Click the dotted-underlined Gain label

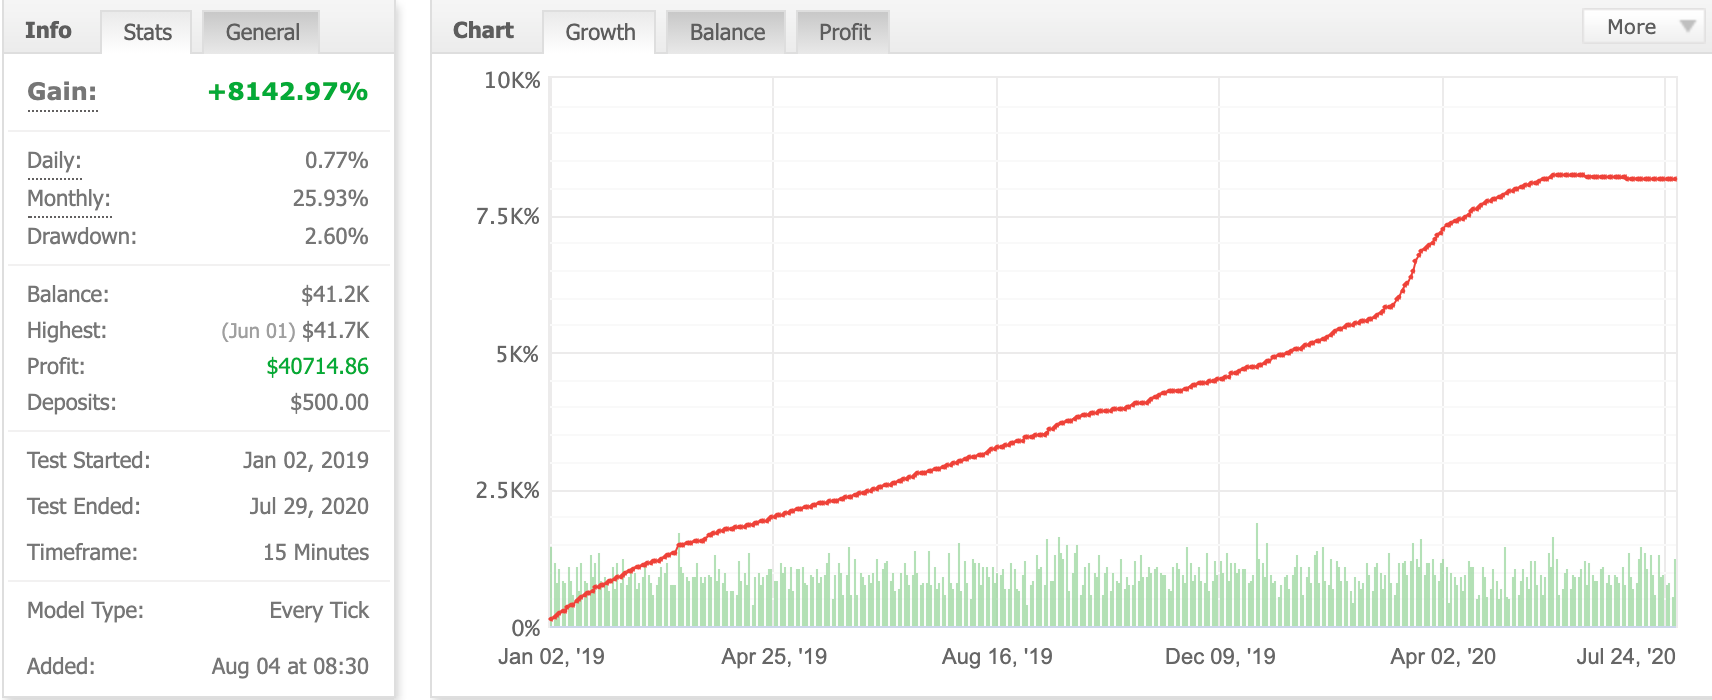(62, 91)
